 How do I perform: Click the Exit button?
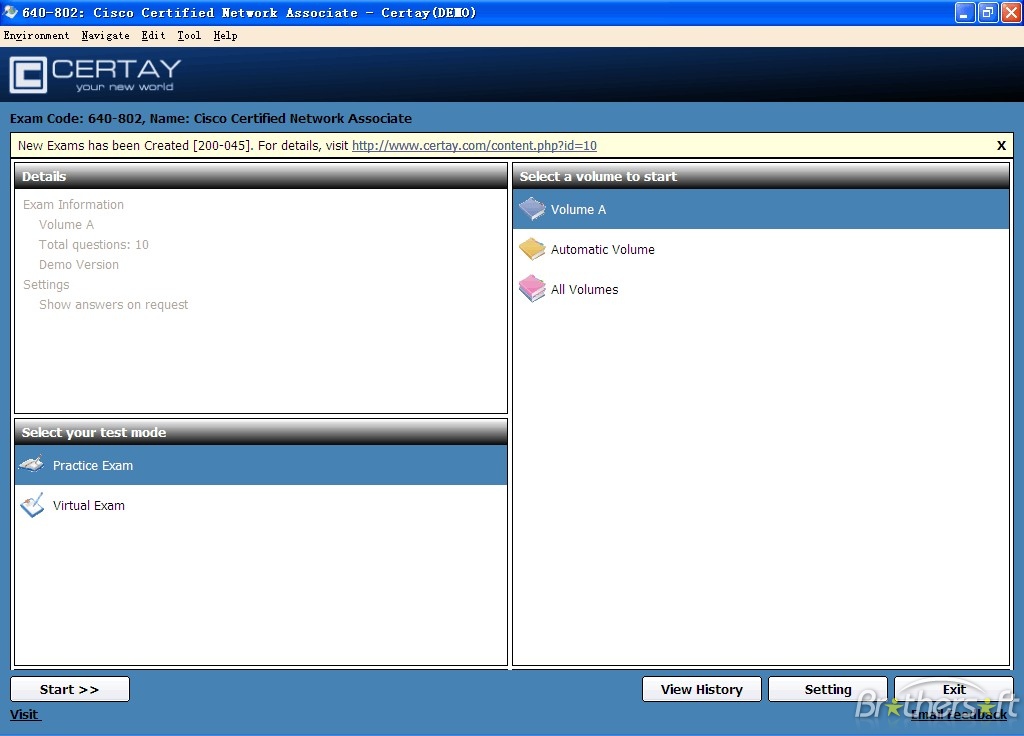coord(953,689)
